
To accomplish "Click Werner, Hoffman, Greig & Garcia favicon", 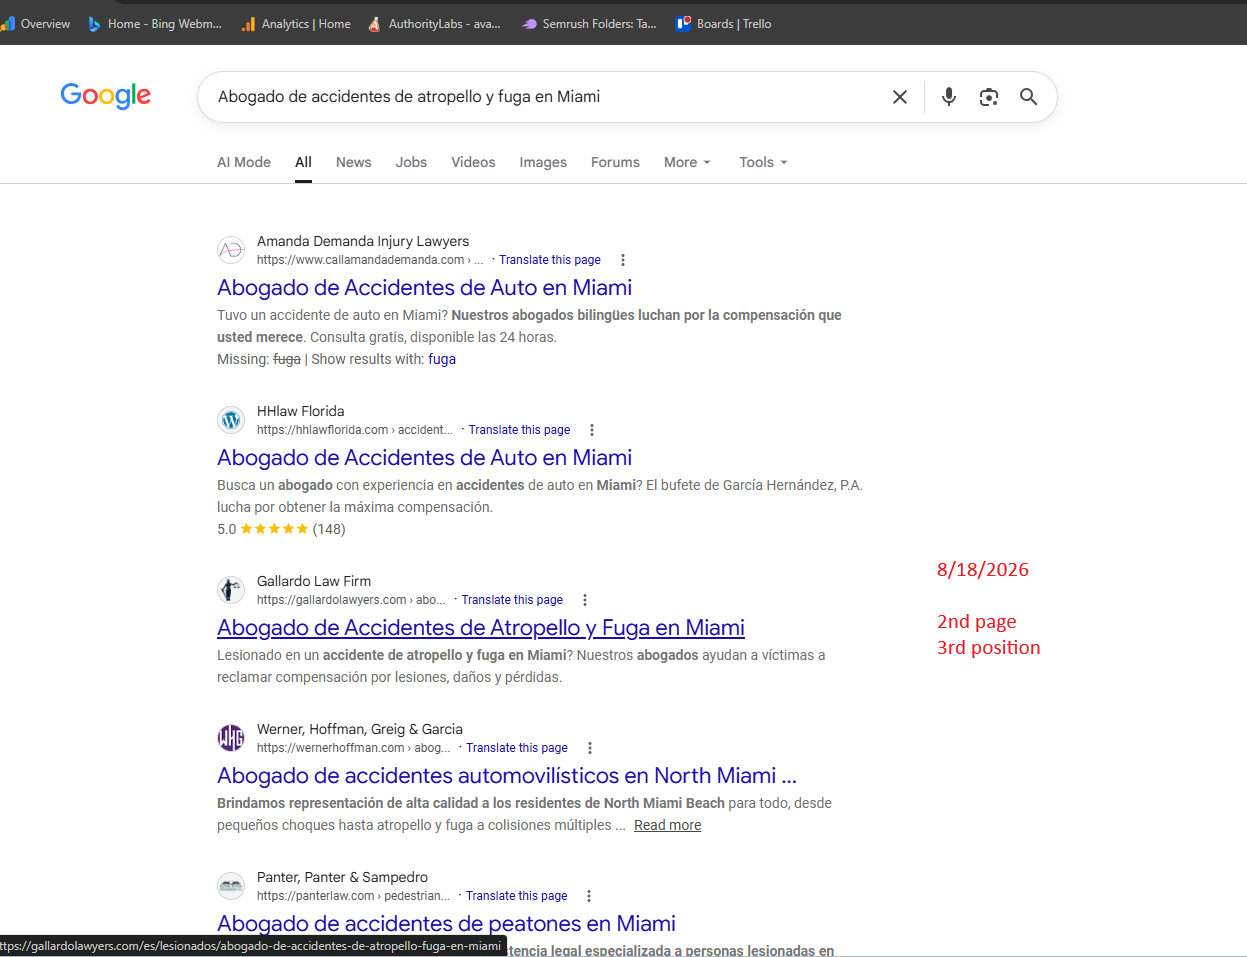I will [231, 738].
